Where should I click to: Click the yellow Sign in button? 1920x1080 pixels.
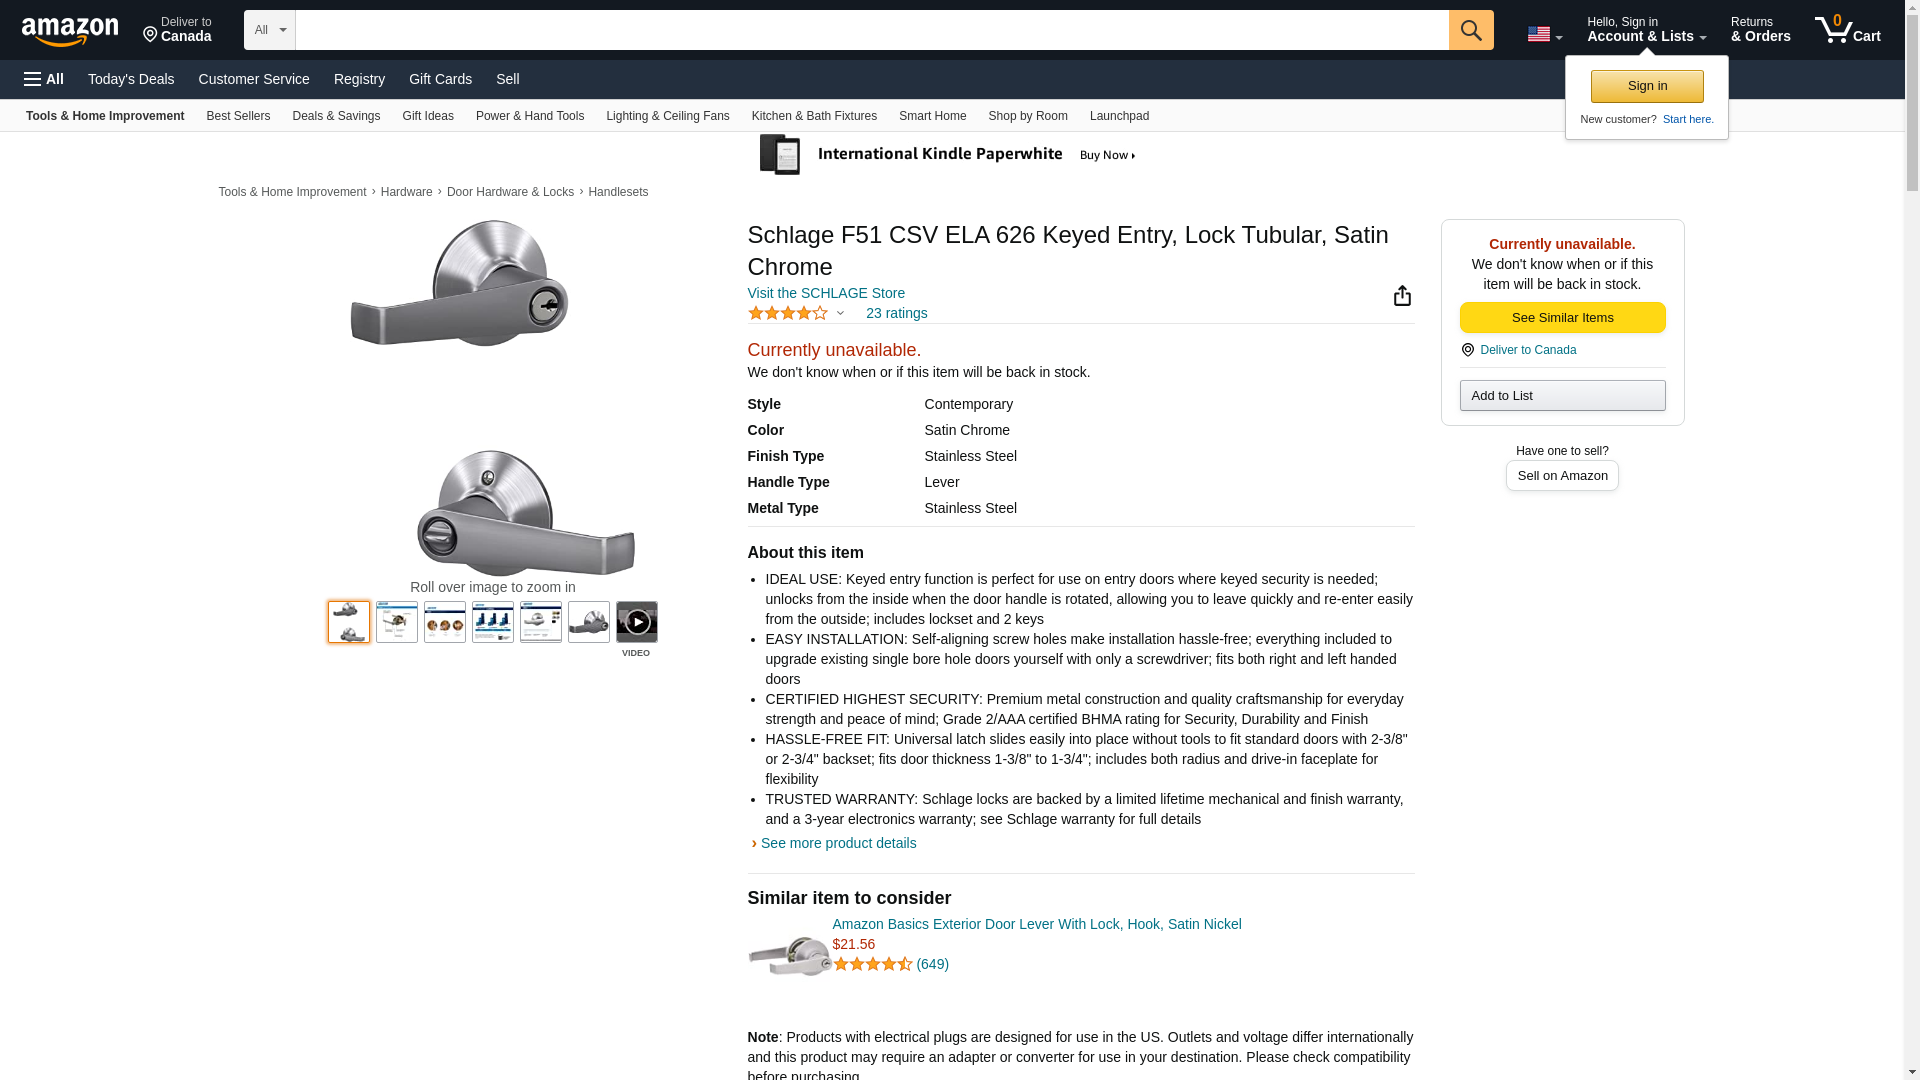click(1647, 86)
